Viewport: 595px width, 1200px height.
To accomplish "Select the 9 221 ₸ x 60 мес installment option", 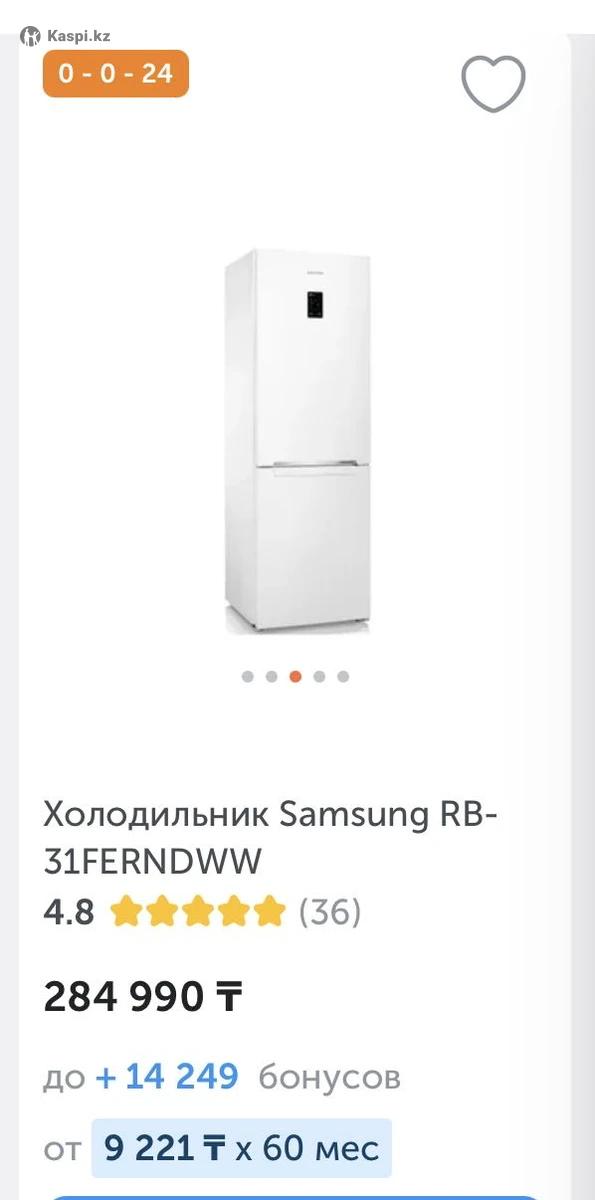I will 241,1148.
